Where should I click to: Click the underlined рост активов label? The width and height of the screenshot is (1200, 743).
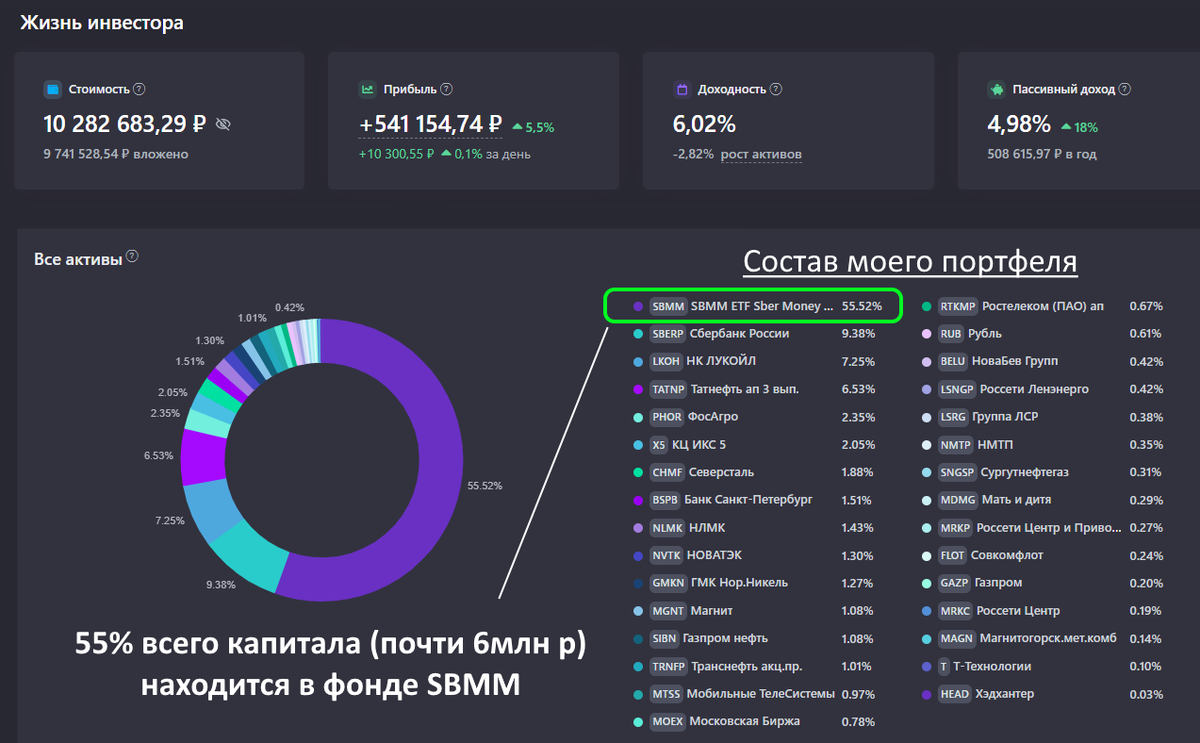coord(760,154)
